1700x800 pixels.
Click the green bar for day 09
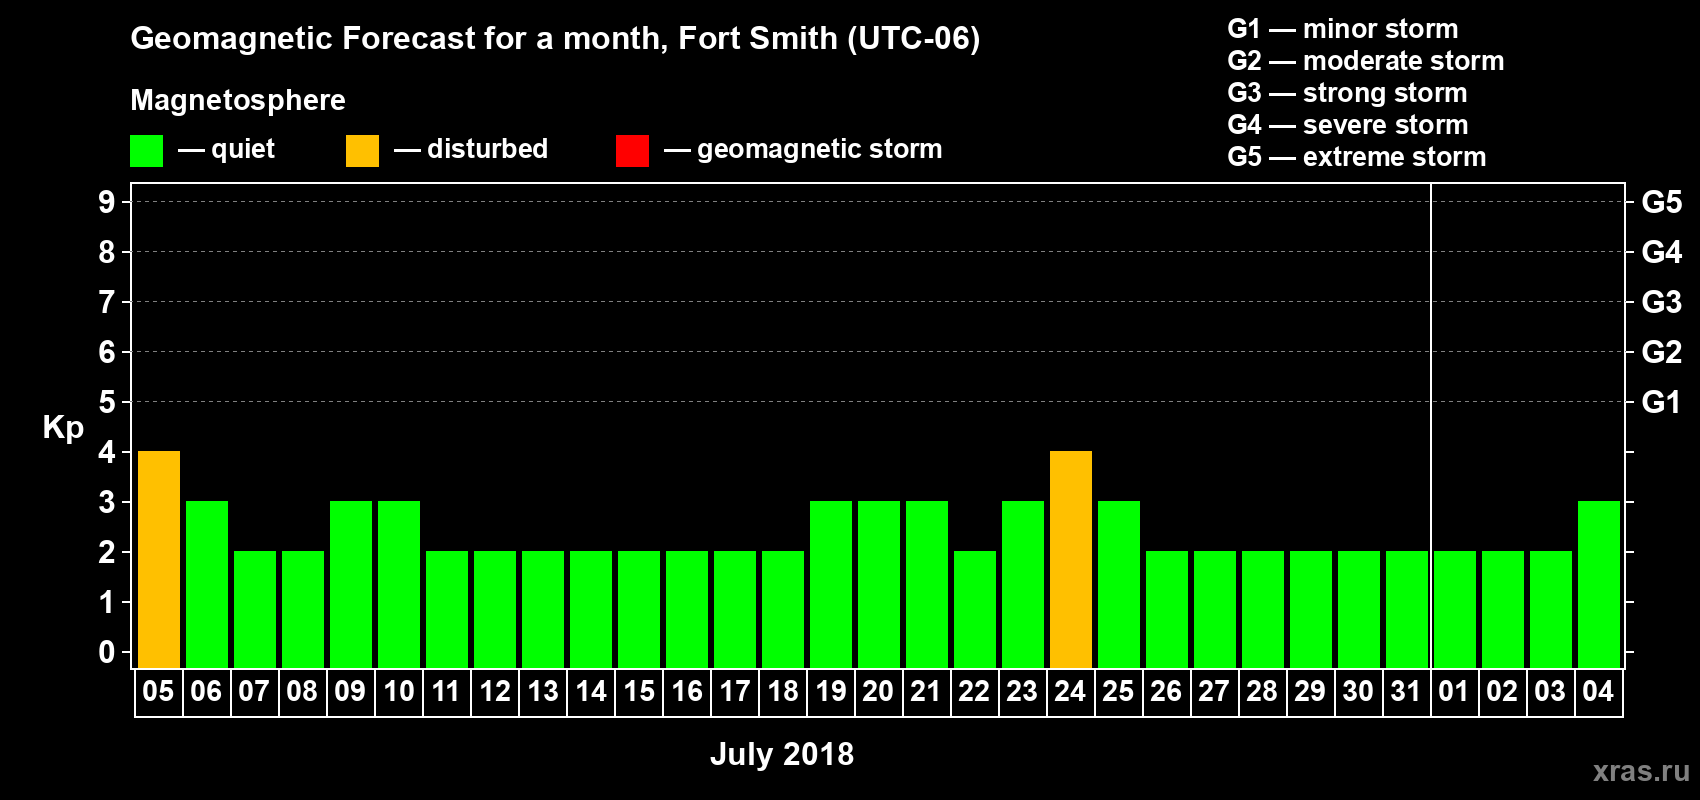[x=351, y=584]
